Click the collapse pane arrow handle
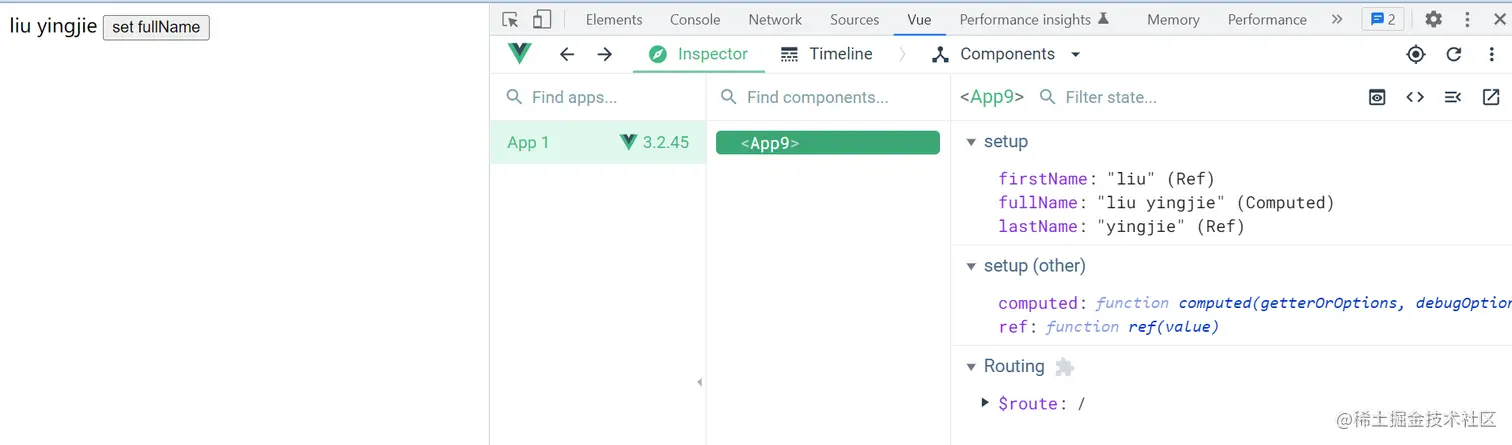 pyautogui.click(x=699, y=382)
